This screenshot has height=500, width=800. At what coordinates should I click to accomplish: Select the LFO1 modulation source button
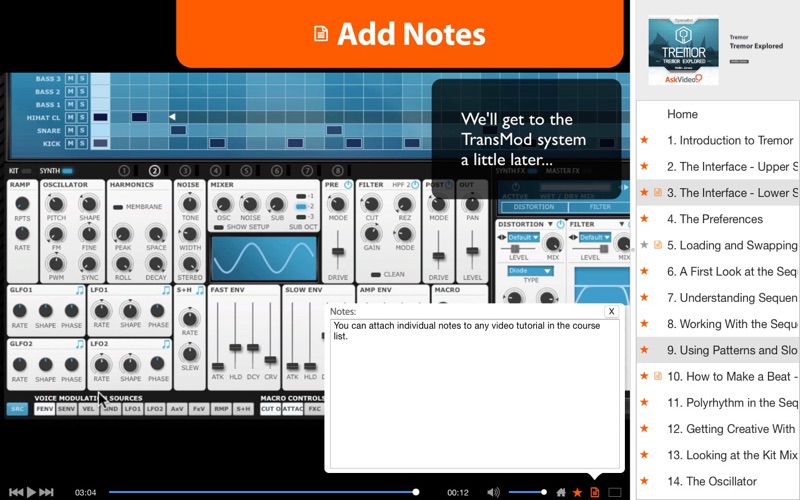133,409
